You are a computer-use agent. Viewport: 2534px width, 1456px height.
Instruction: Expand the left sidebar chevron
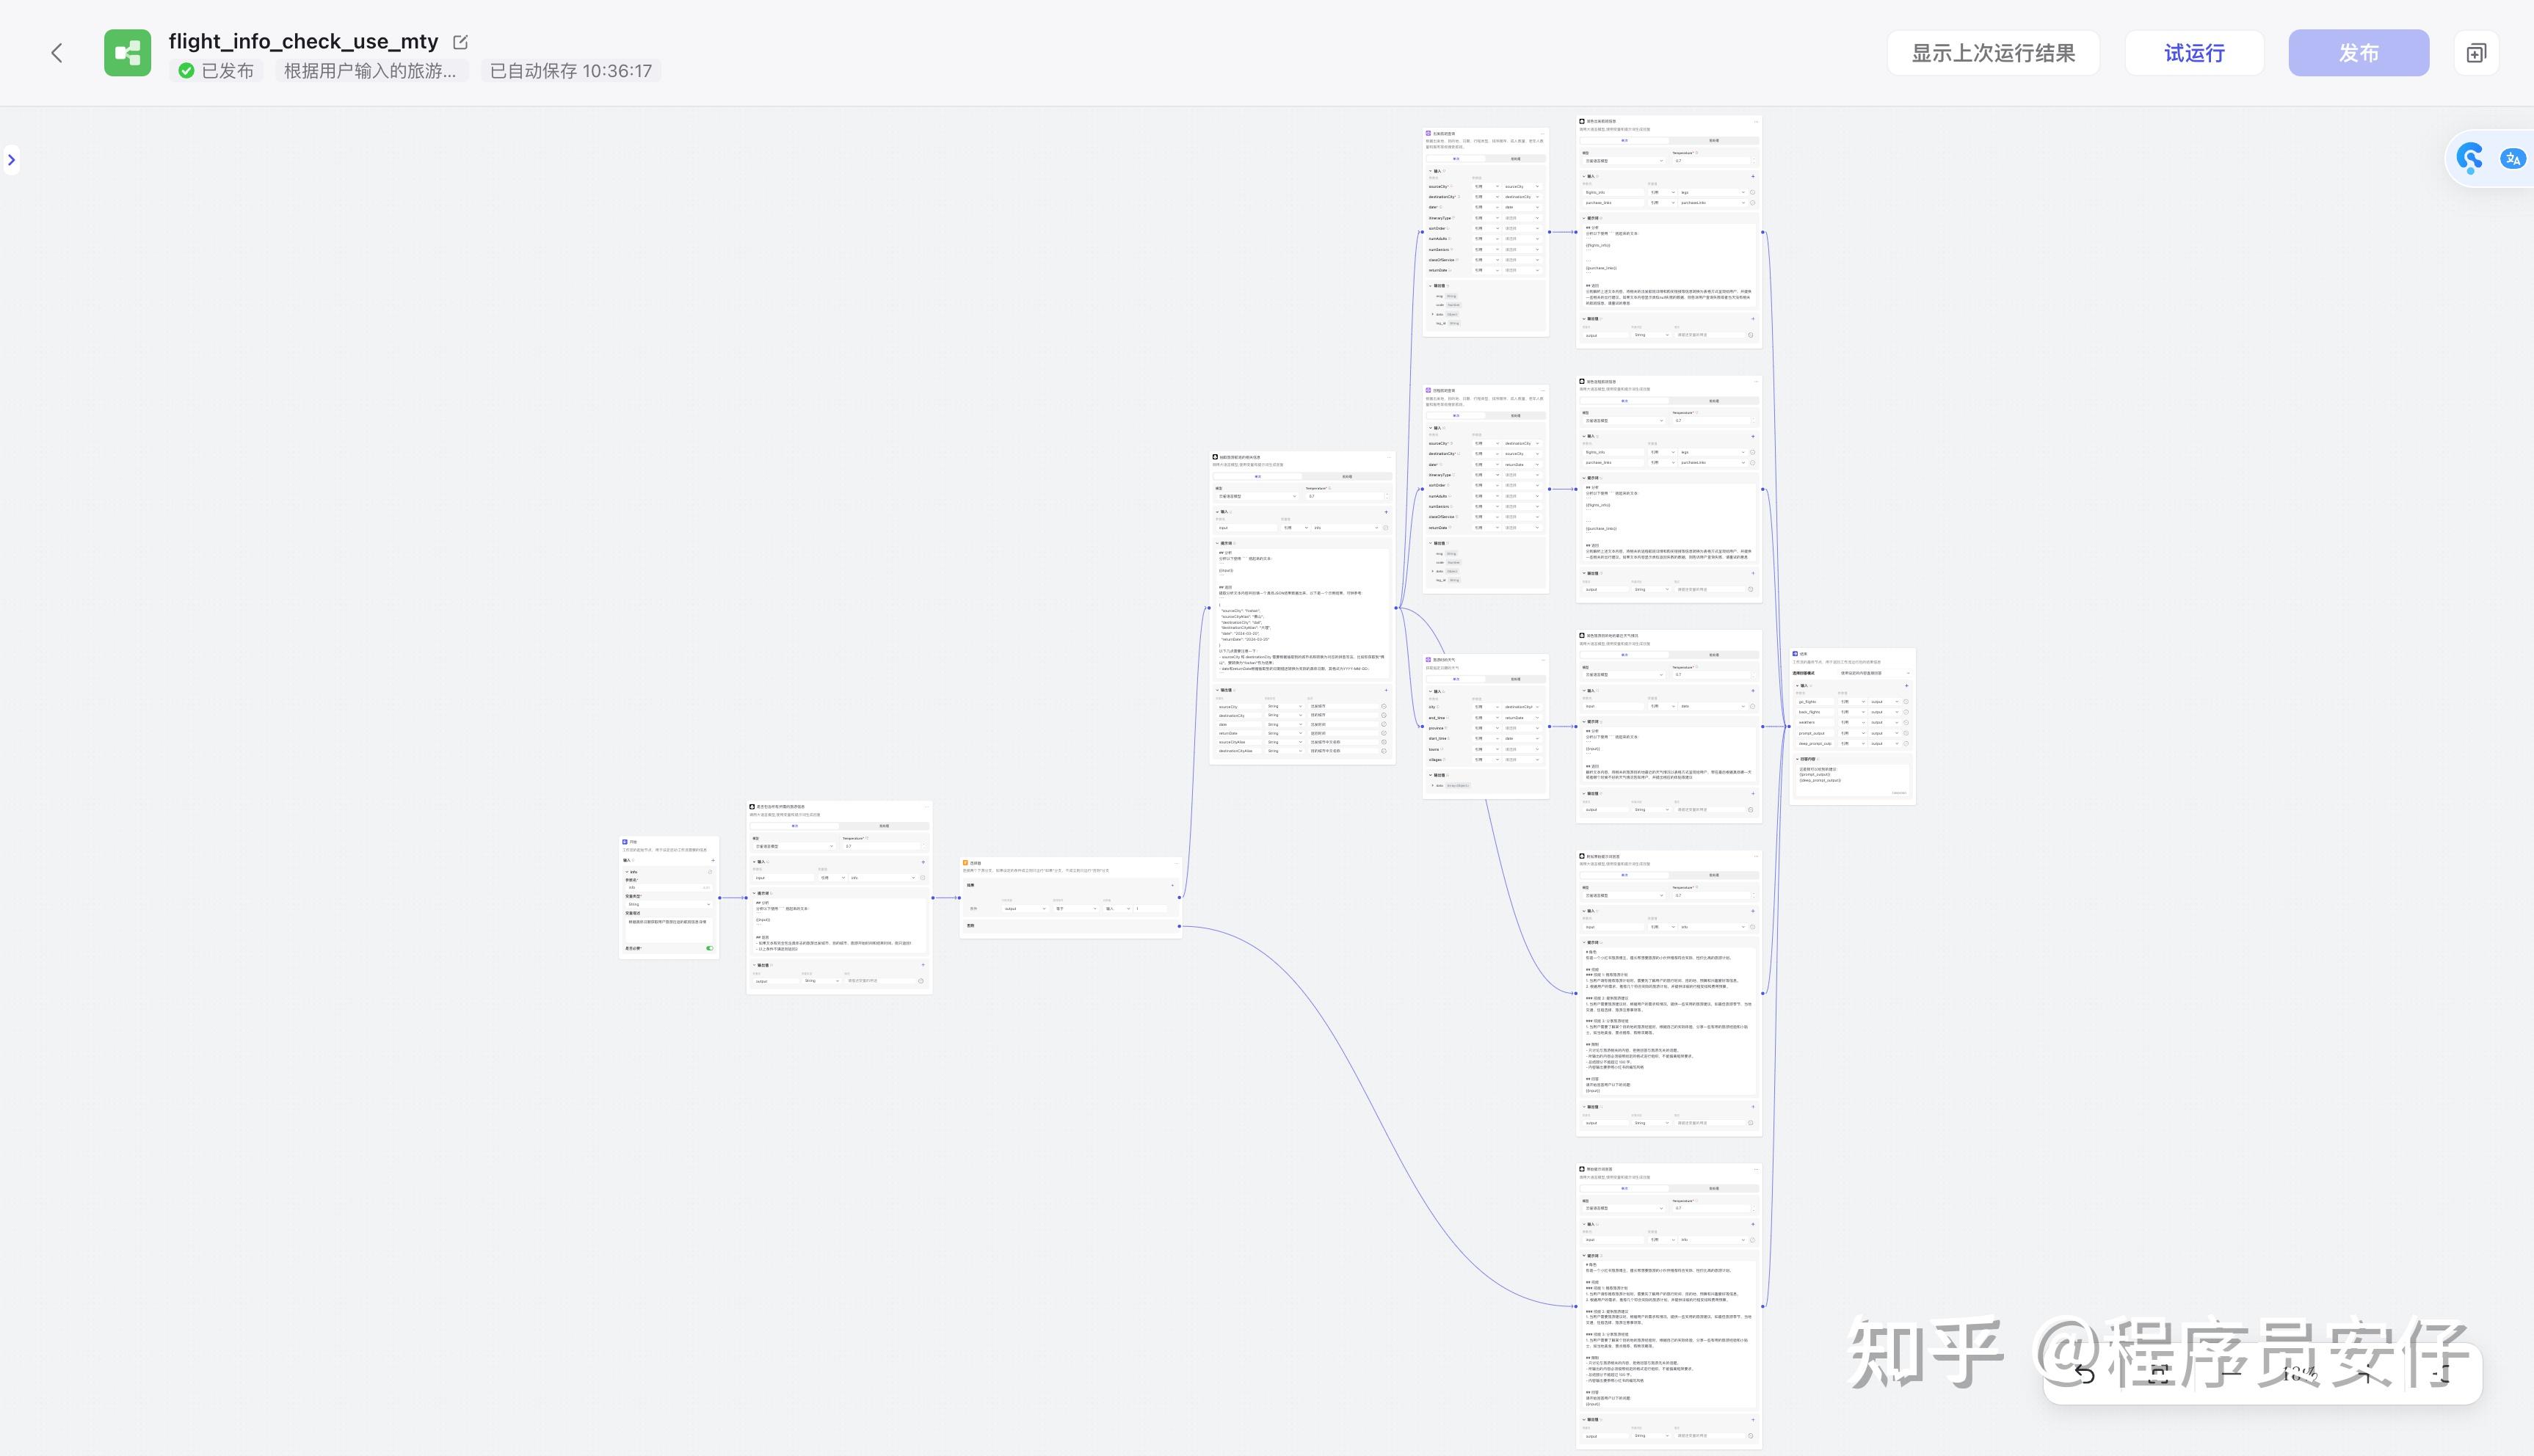click(x=11, y=160)
